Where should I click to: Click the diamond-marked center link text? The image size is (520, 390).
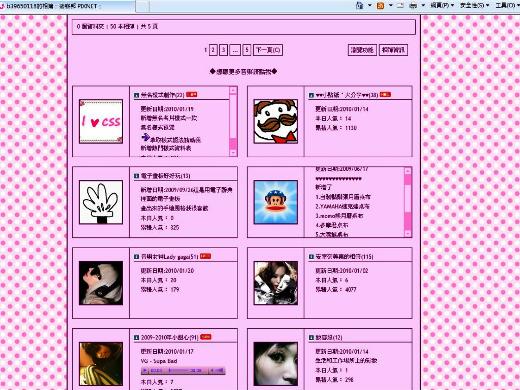tap(244, 72)
